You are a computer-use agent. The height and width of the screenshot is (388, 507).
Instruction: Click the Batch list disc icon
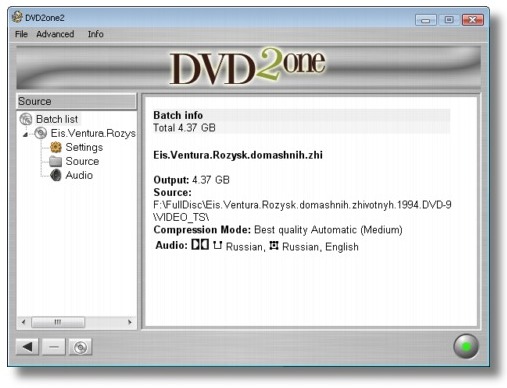26,119
